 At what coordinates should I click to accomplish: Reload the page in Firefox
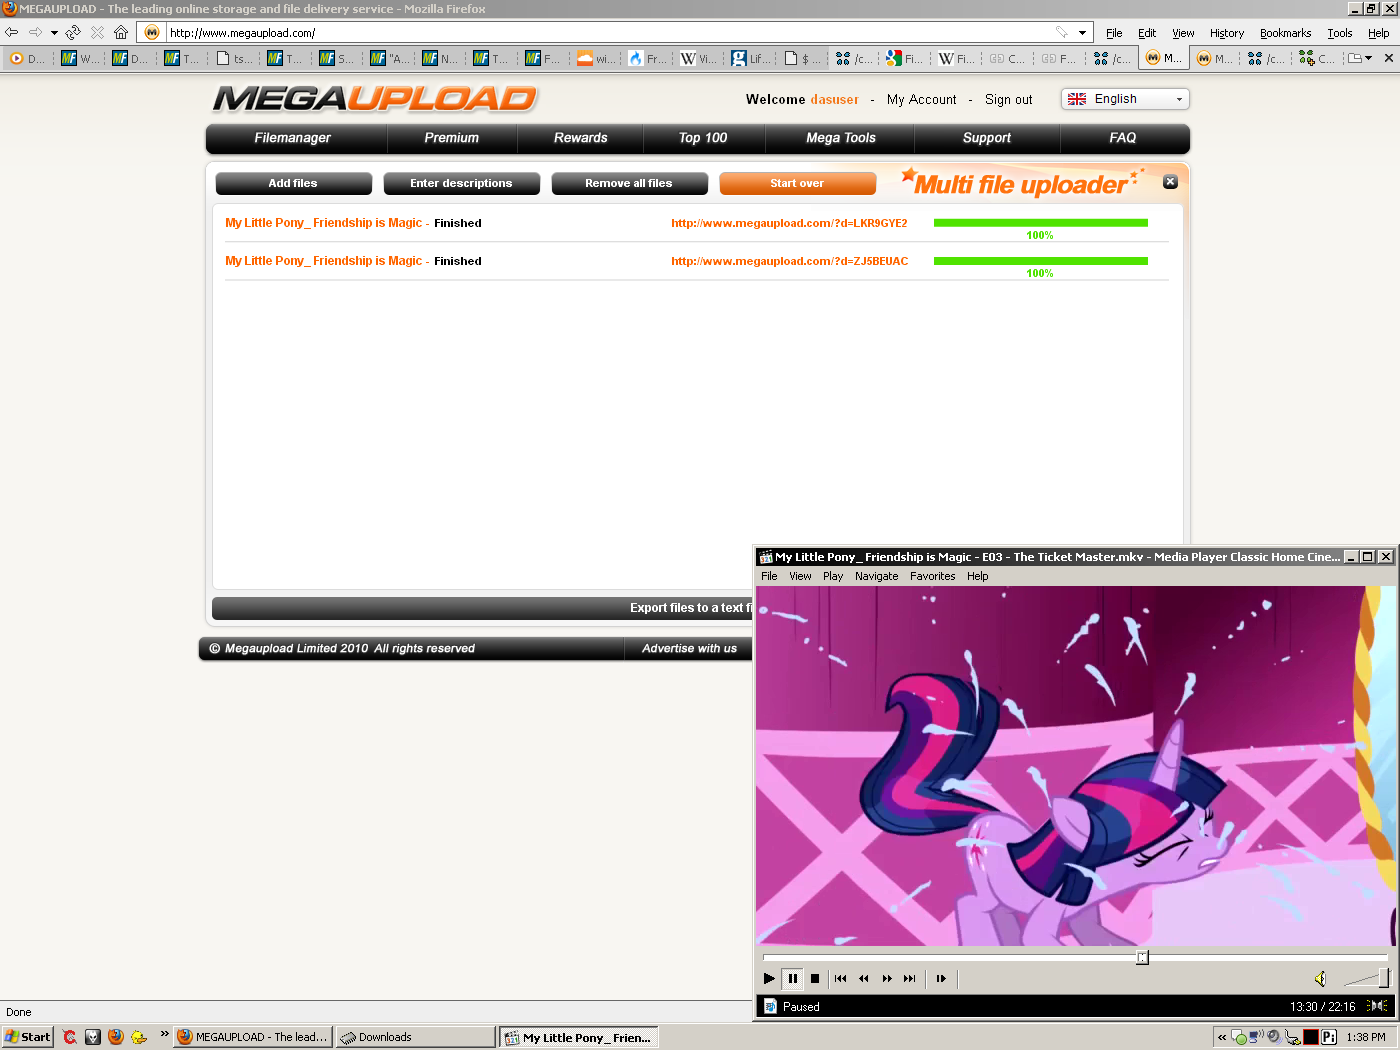[x=73, y=32]
